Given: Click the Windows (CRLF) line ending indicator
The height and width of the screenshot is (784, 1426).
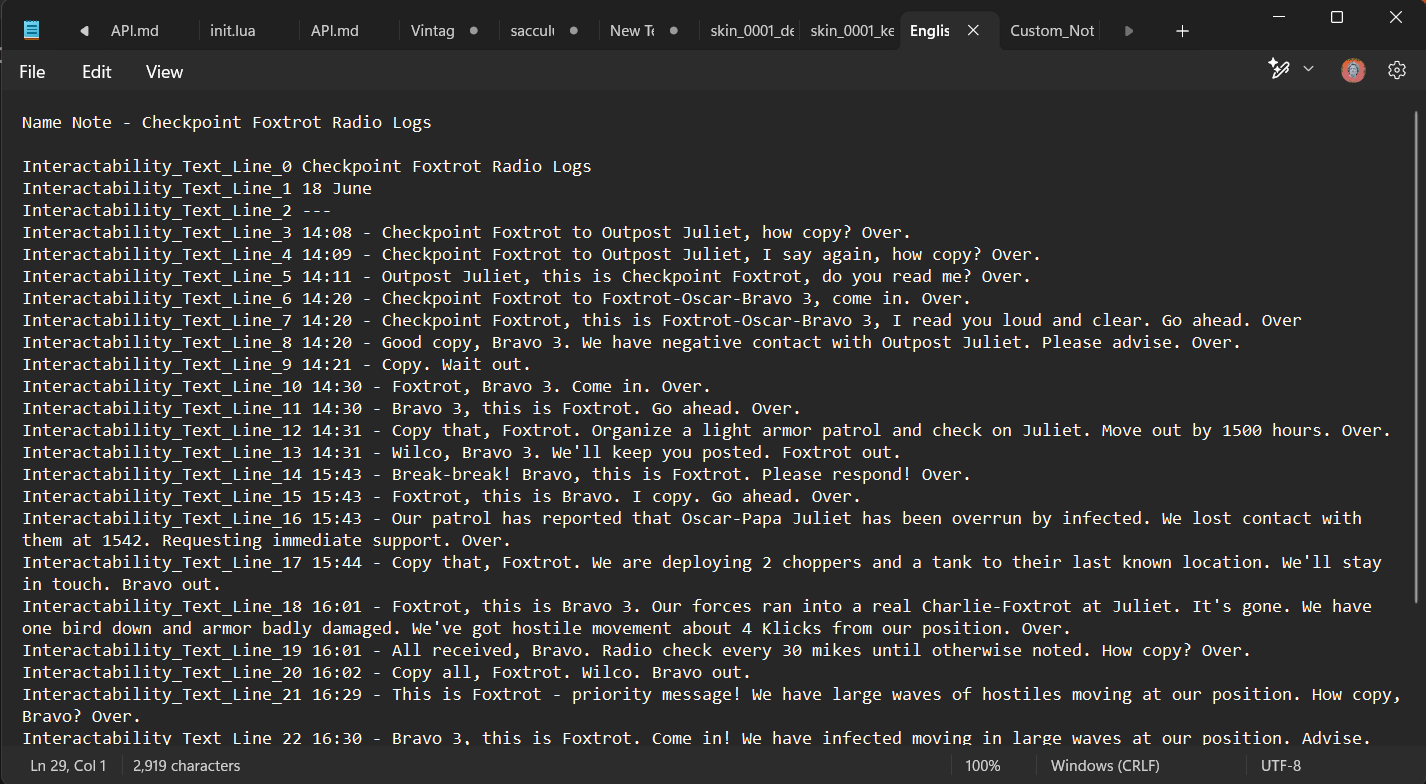Looking at the screenshot, I should [1104, 766].
